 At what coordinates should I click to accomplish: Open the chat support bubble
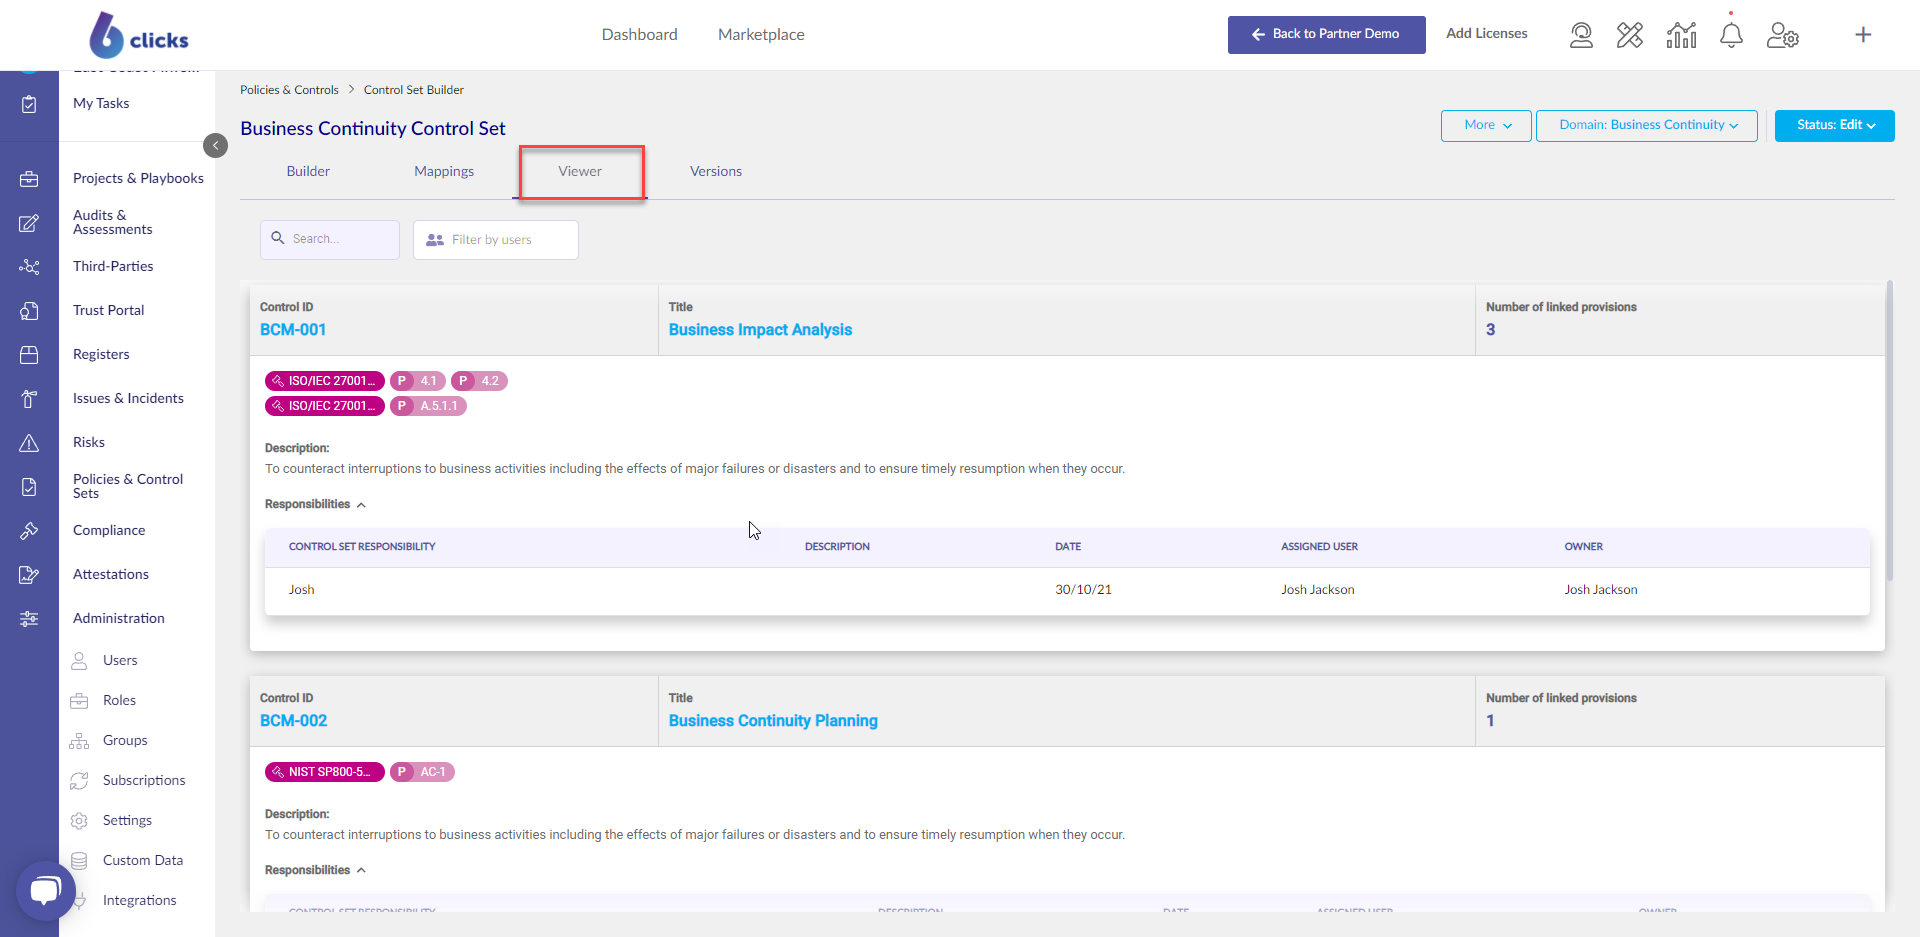pyautogui.click(x=45, y=890)
